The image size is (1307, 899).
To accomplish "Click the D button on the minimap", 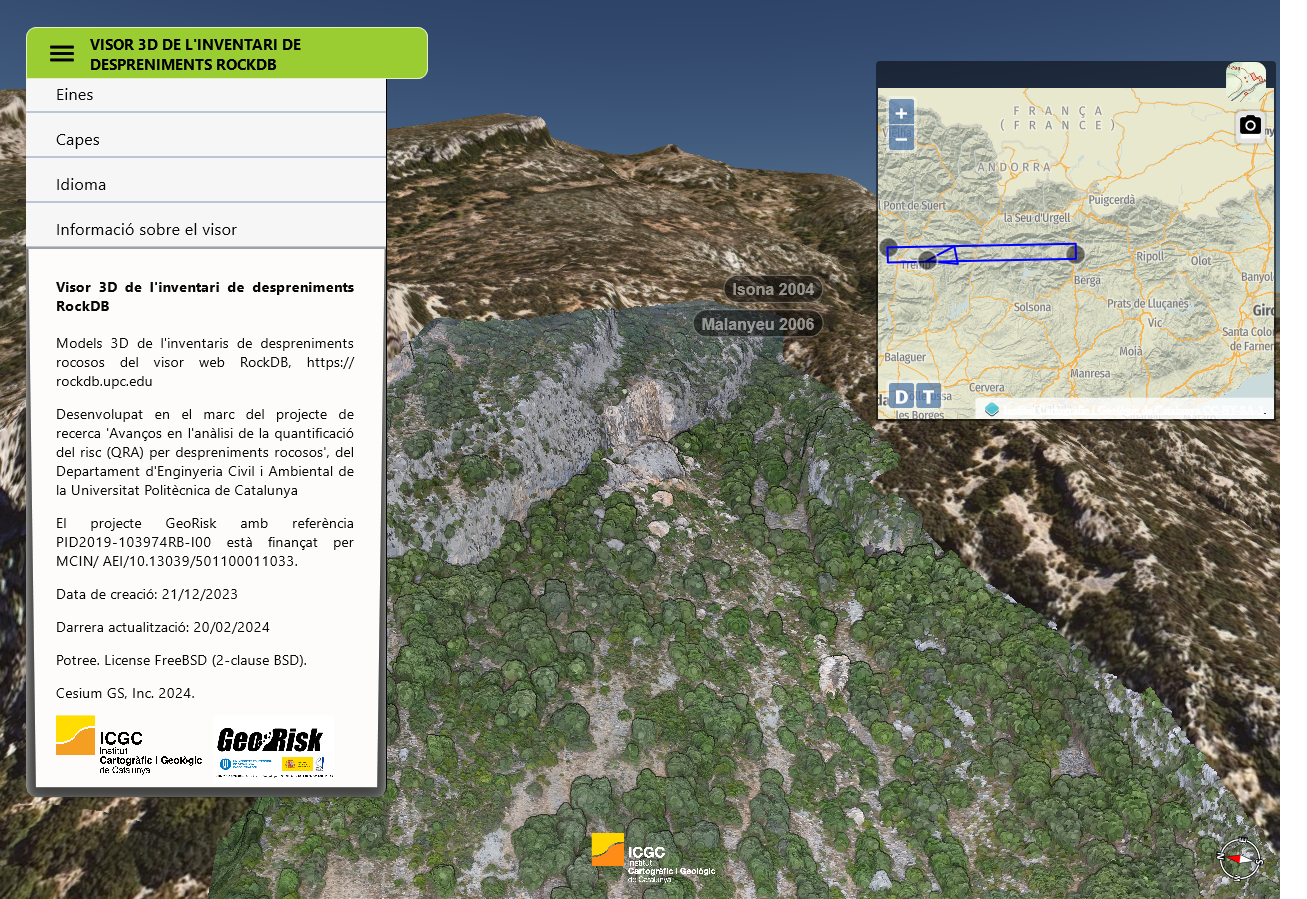I will tap(901, 396).
